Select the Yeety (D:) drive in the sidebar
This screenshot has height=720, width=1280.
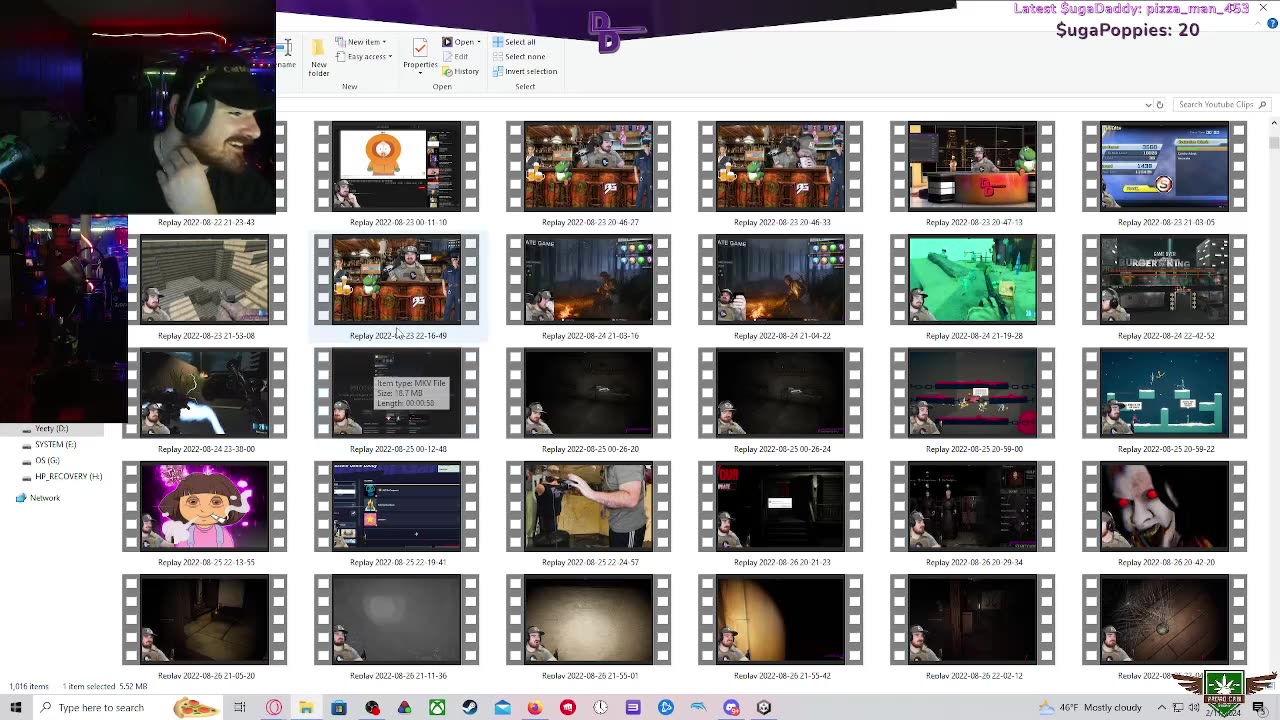pyautogui.click(x=51, y=429)
